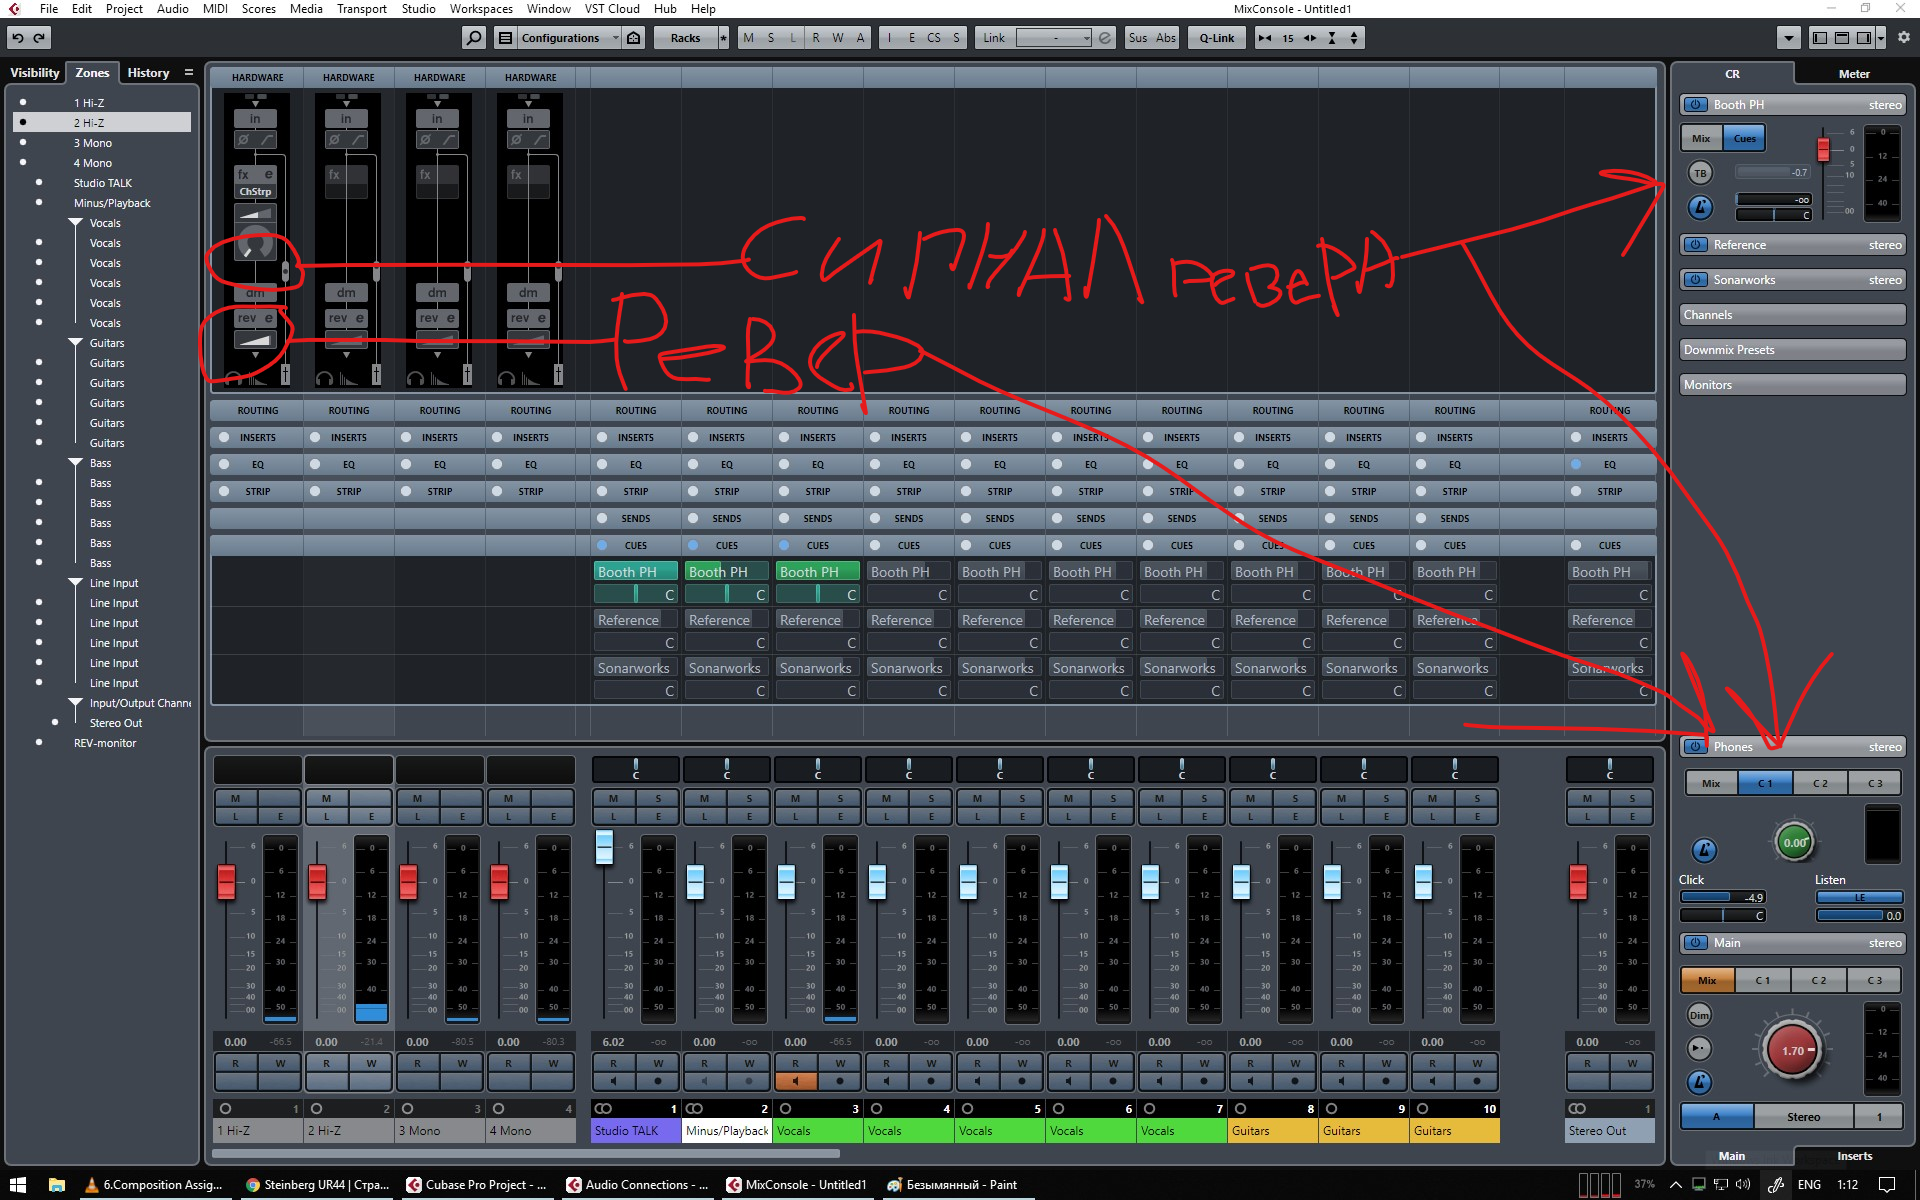Click the Racks button
The height and width of the screenshot is (1200, 1920).
point(685,38)
